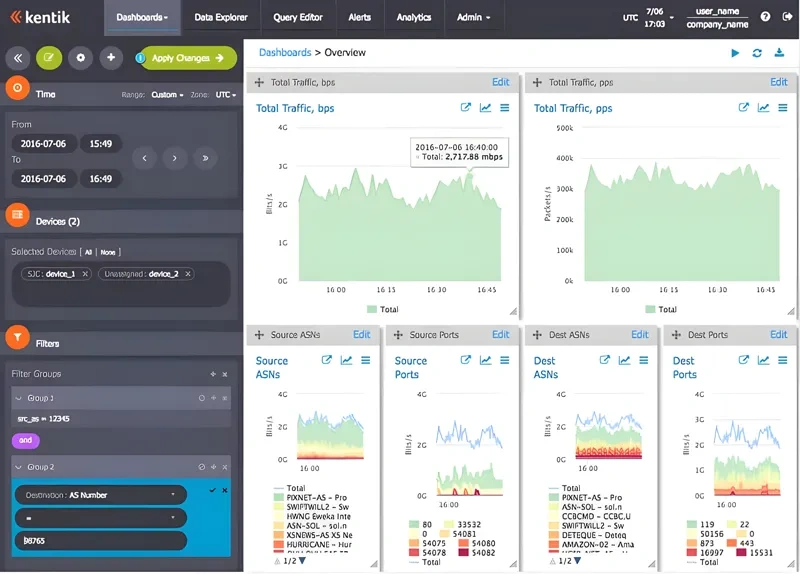Expand the Destination: AS Number dropdown

click(x=101, y=494)
